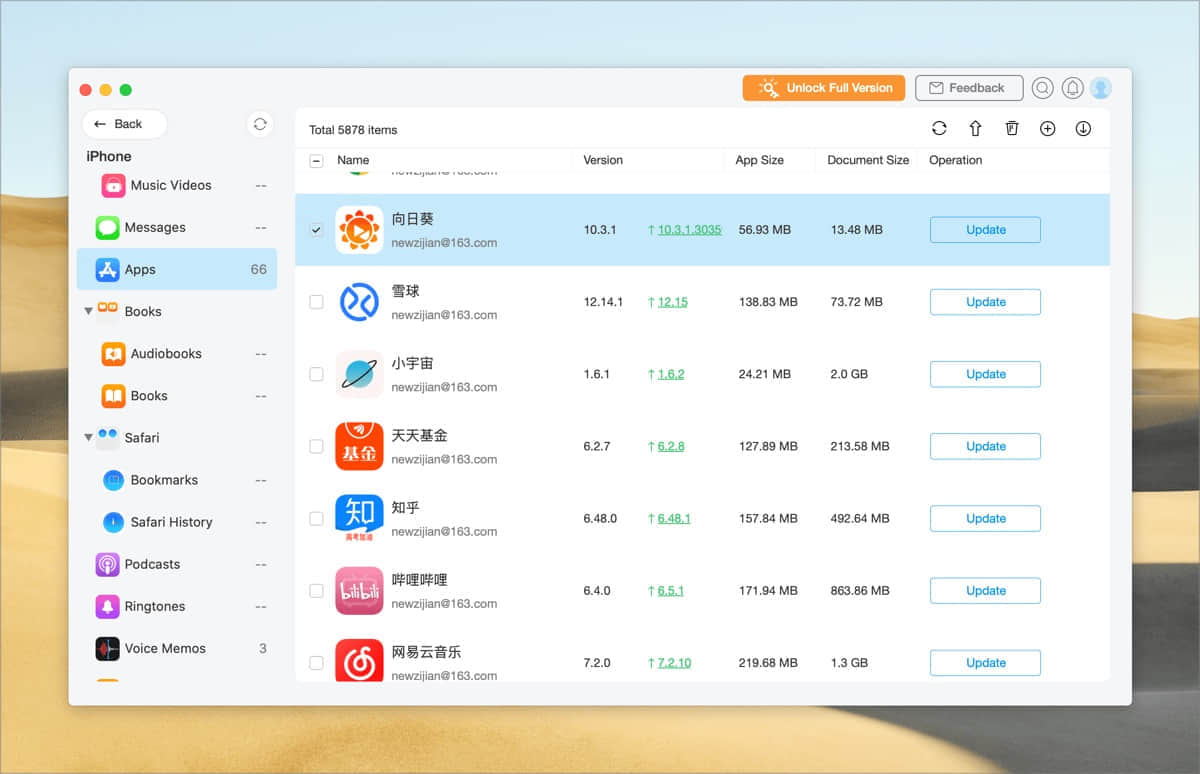Click the 6.48.1 new version link
The image size is (1200, 774).
click(674, 518)
